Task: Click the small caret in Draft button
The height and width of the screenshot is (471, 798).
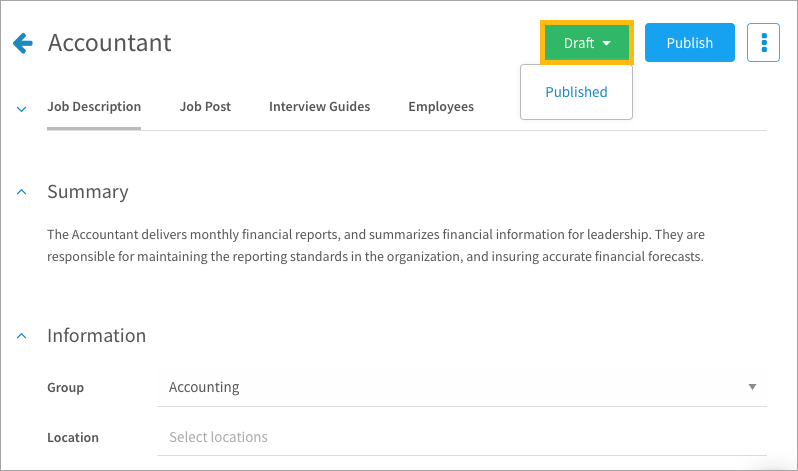Action: (x=606, y=43)
